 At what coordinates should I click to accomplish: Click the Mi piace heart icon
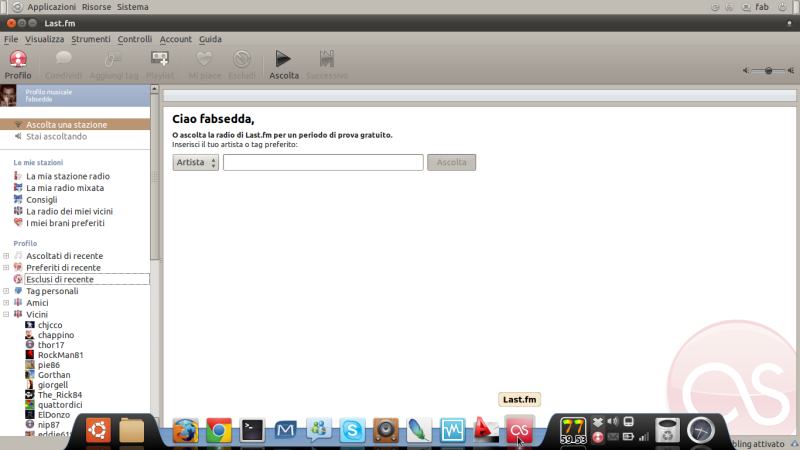click(x=204, y=59)
